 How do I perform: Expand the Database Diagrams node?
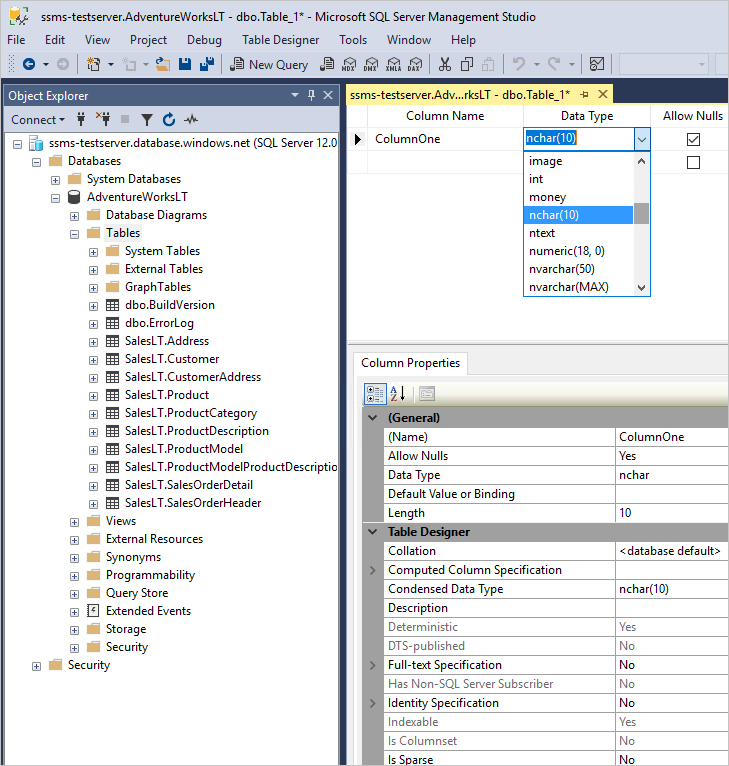tap(74, 216)
